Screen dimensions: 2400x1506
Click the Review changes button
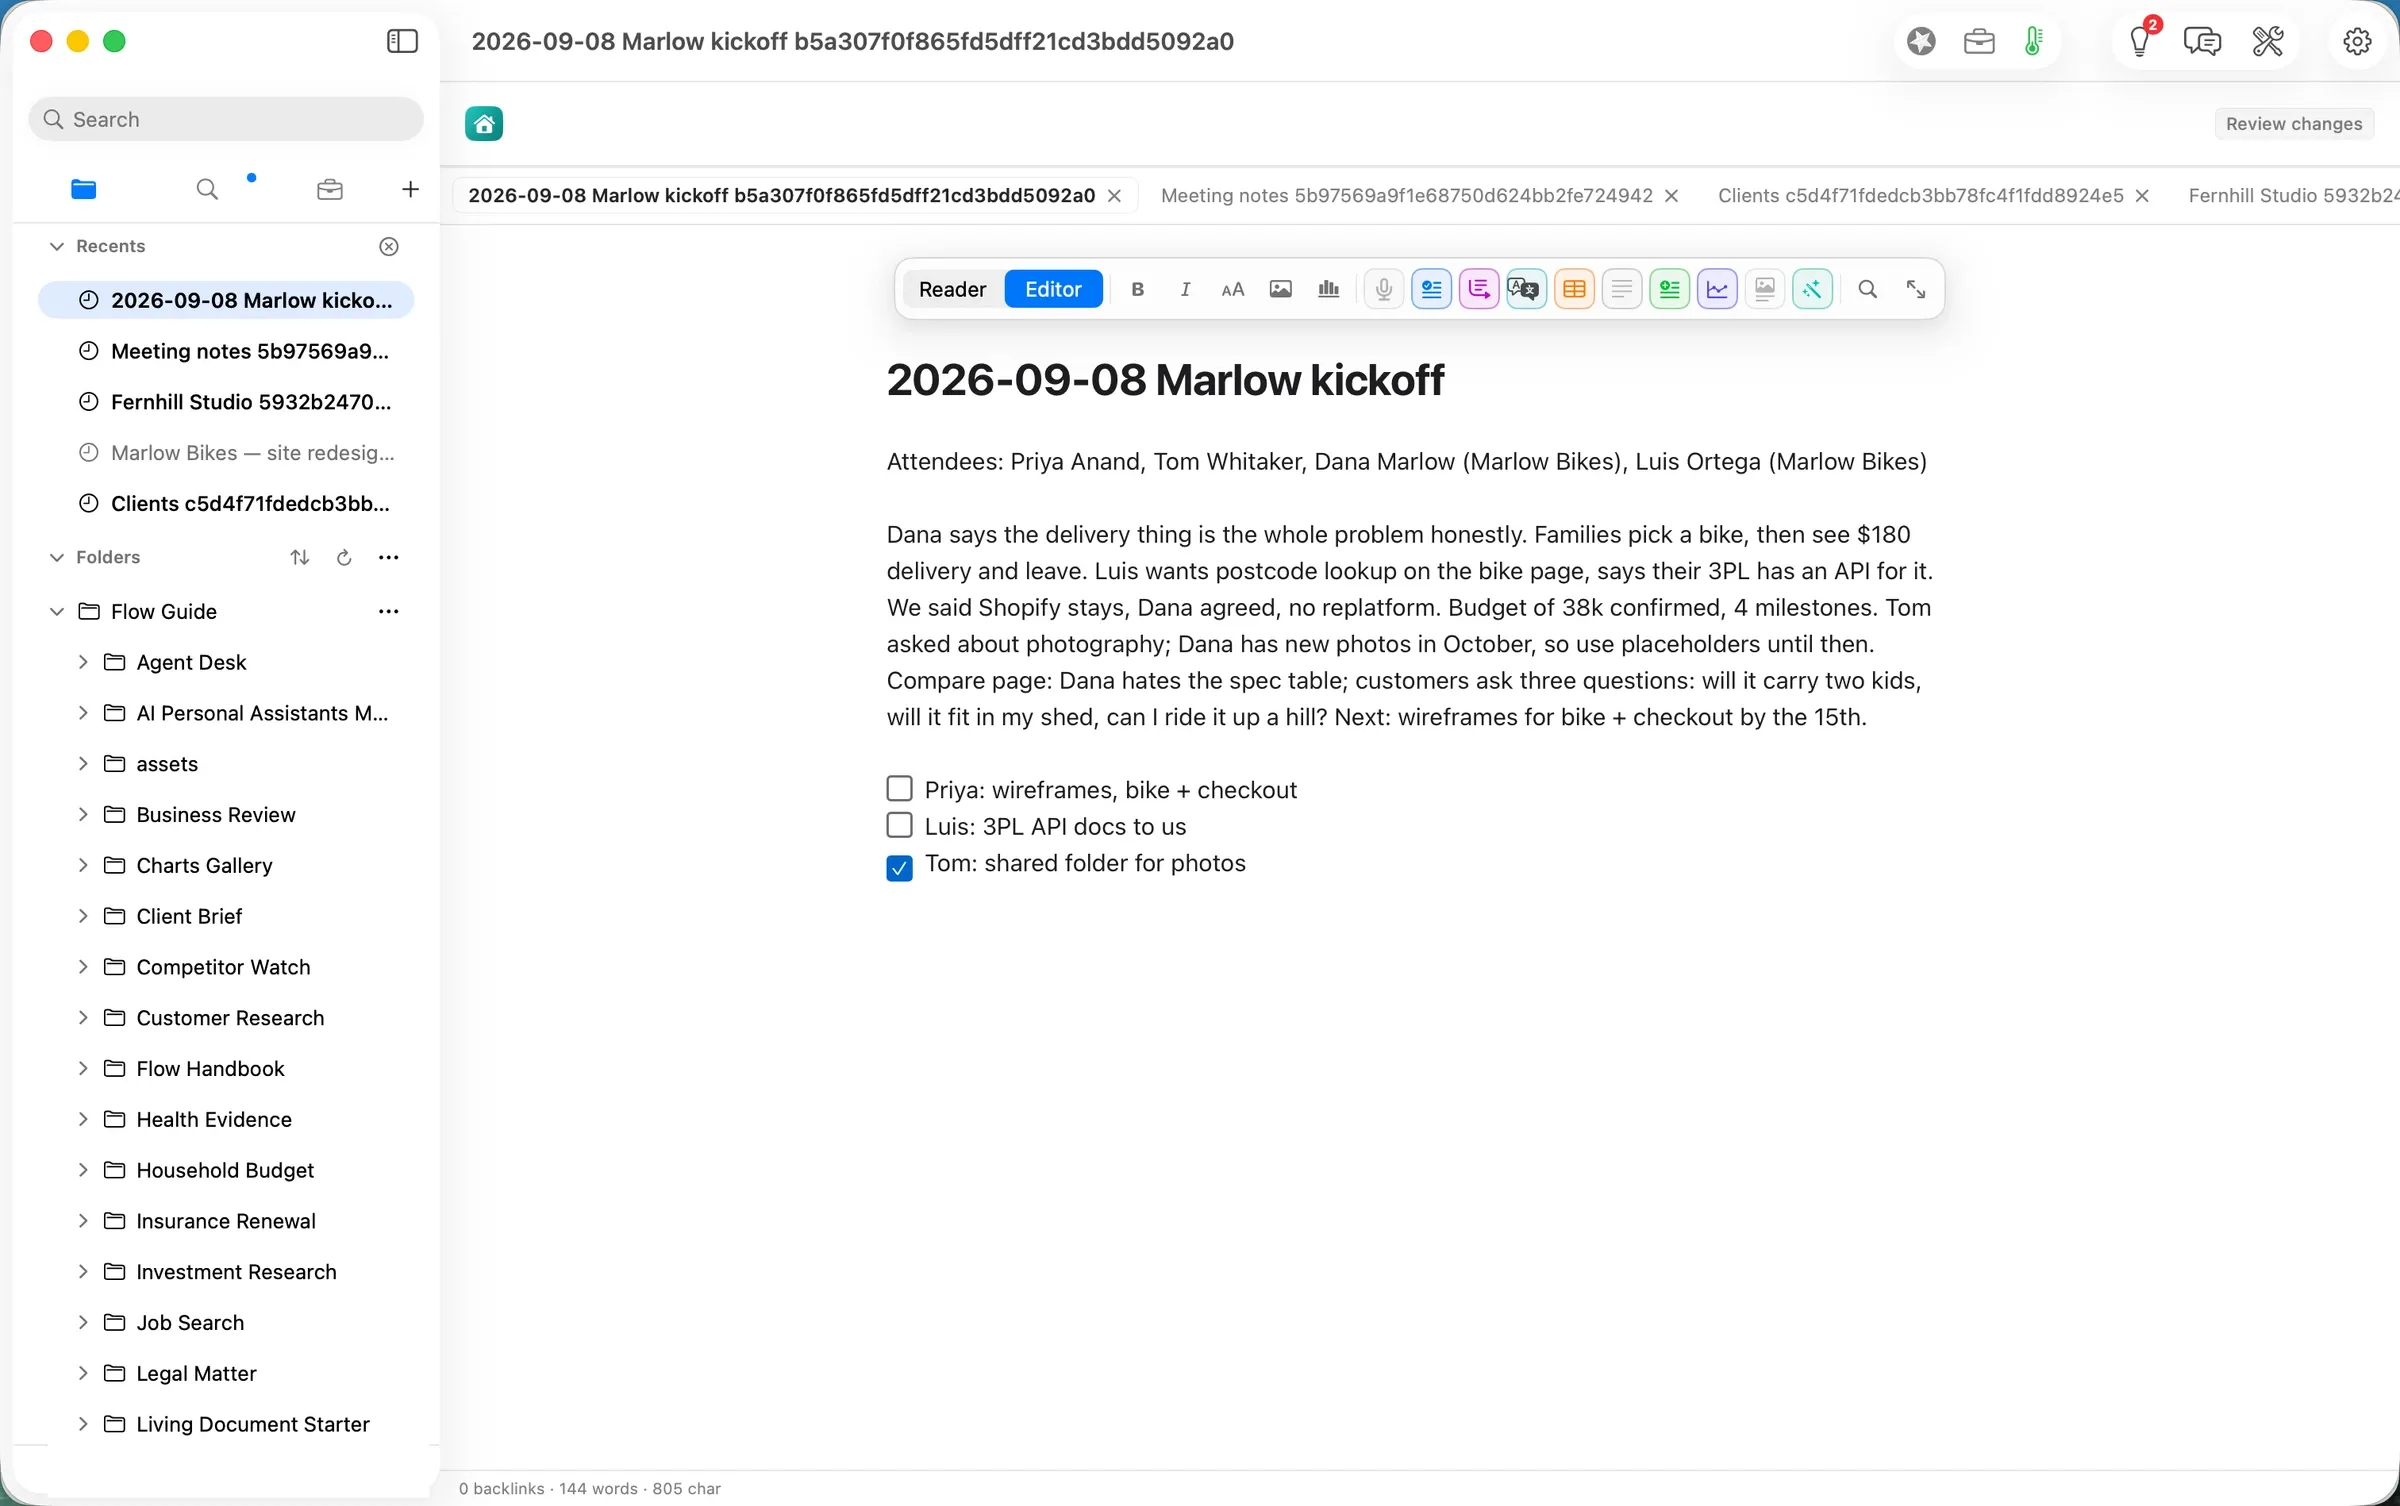(2294, 124)
